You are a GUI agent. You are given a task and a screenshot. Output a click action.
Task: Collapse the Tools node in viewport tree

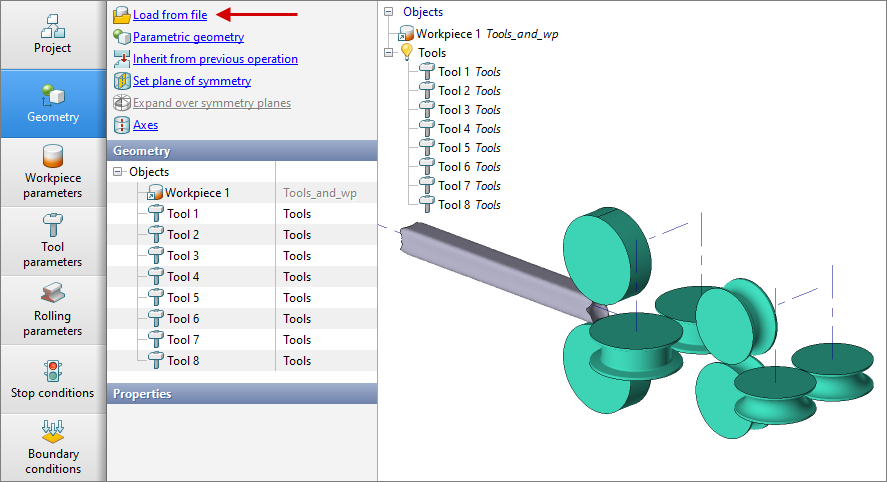pyautogui.click(x=388, y=53)
